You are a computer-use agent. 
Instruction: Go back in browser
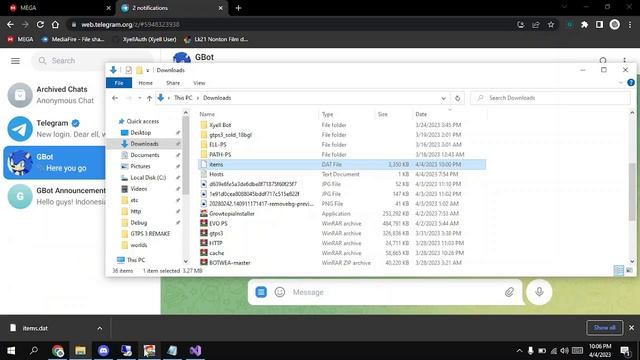click(x=10, y=24)
